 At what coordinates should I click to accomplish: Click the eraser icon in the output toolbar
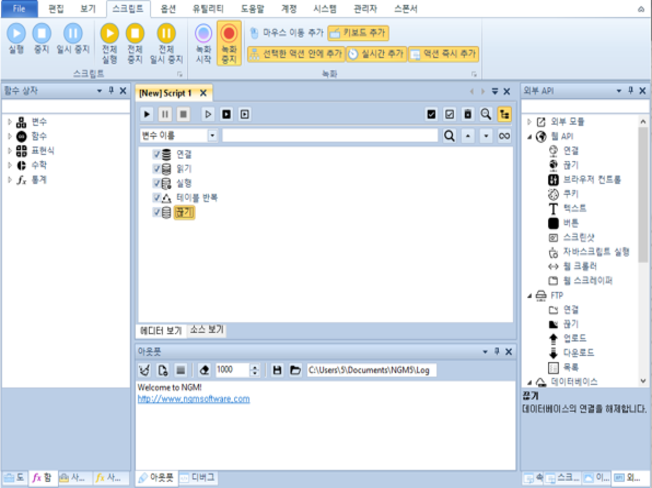pyautogui.click(x=203, y=369)
